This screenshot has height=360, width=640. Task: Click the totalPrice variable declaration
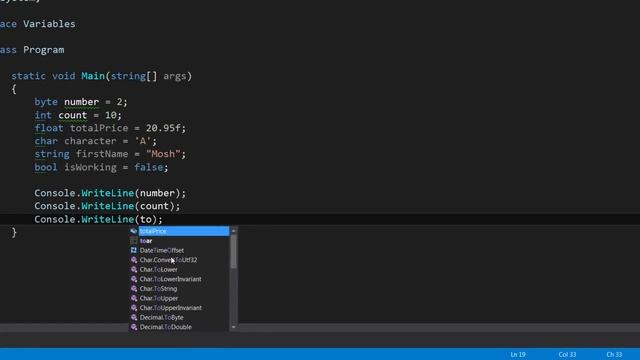coord(99,128)
